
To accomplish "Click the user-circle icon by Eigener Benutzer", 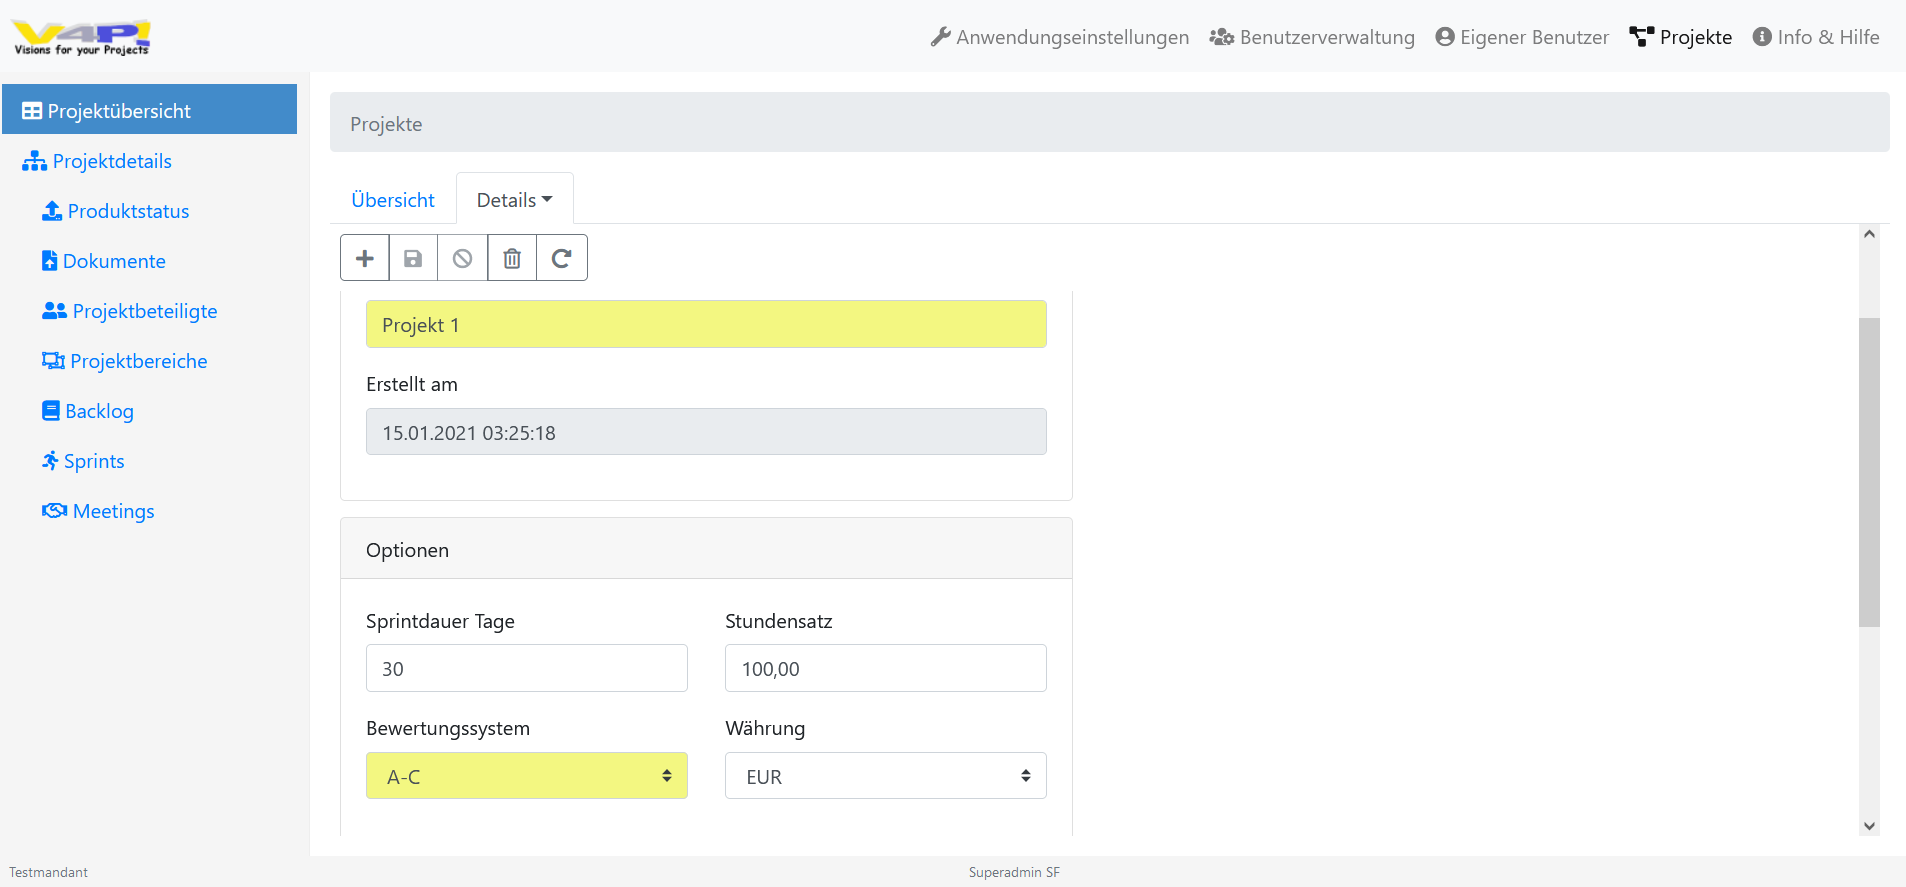I will 1444,37.
